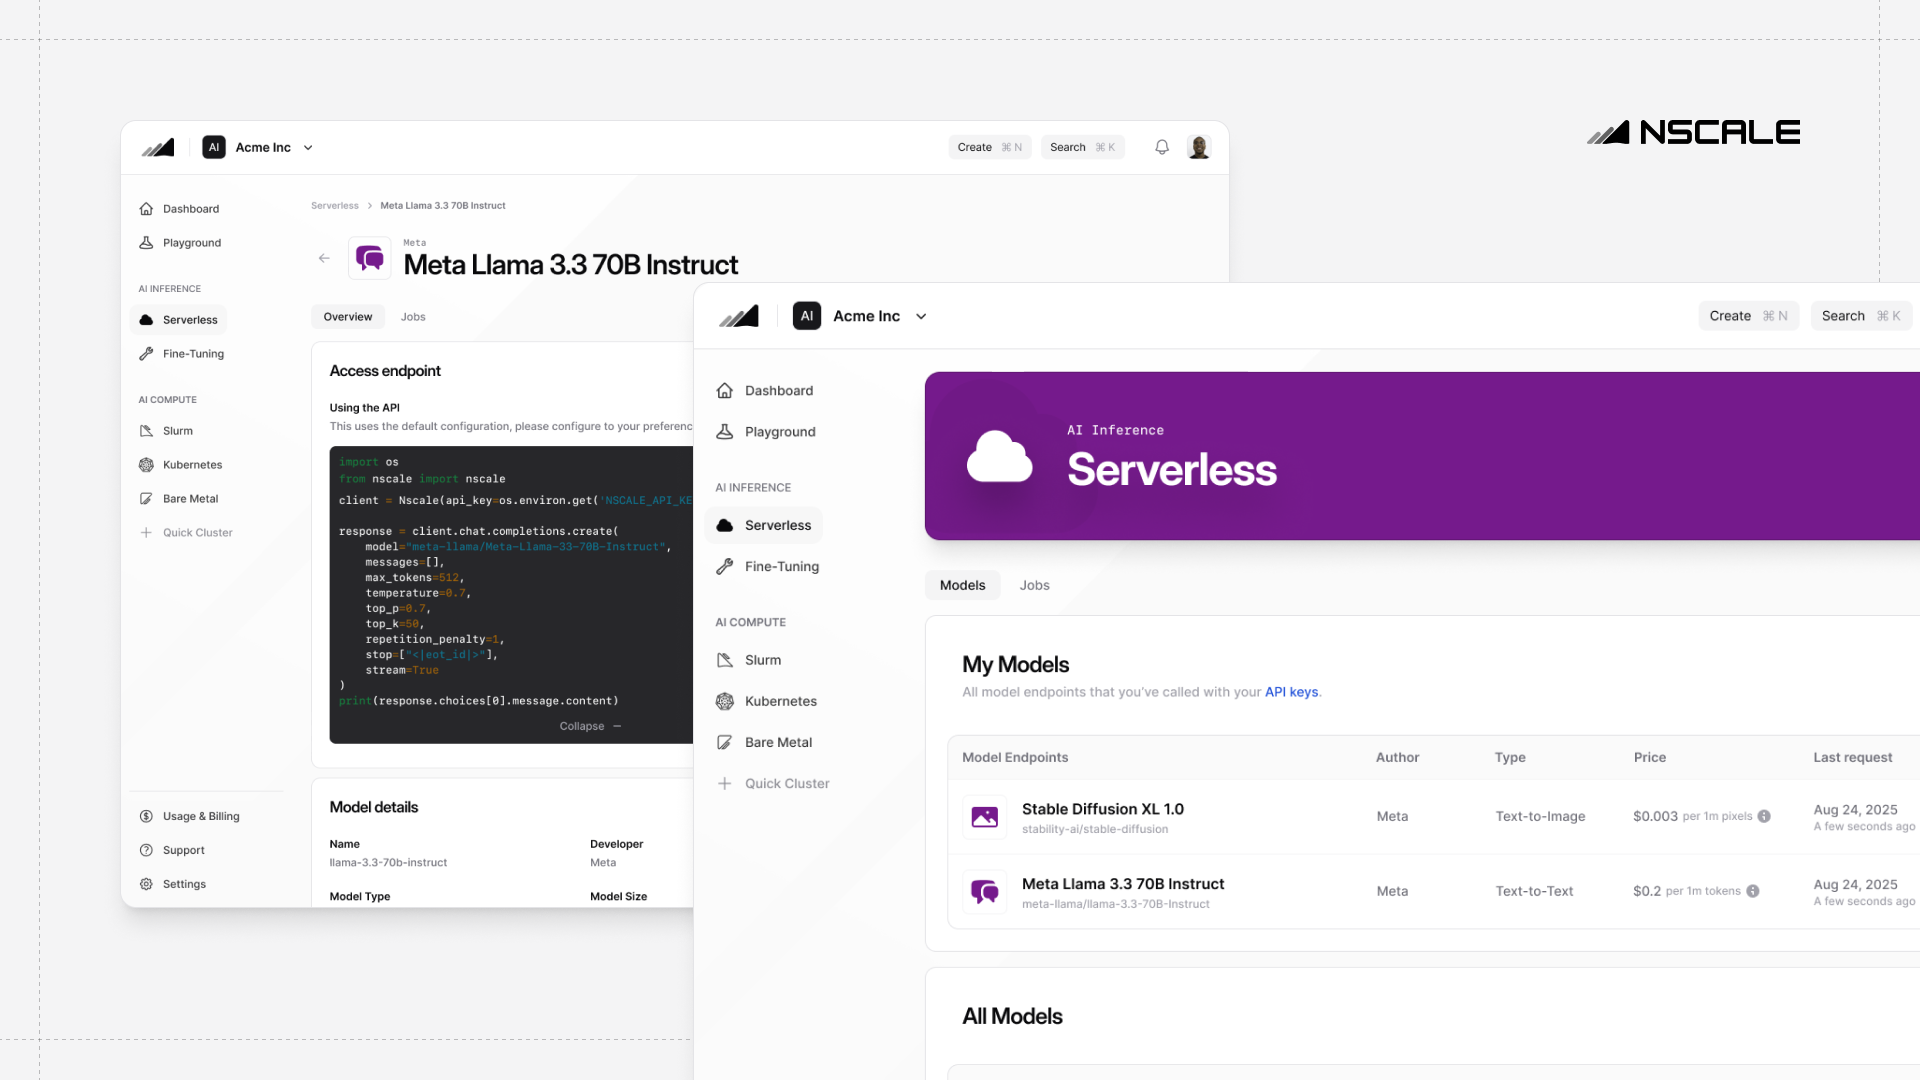
Task: Click Settings gear in back window sidebar
Action: tap(146, 884)
